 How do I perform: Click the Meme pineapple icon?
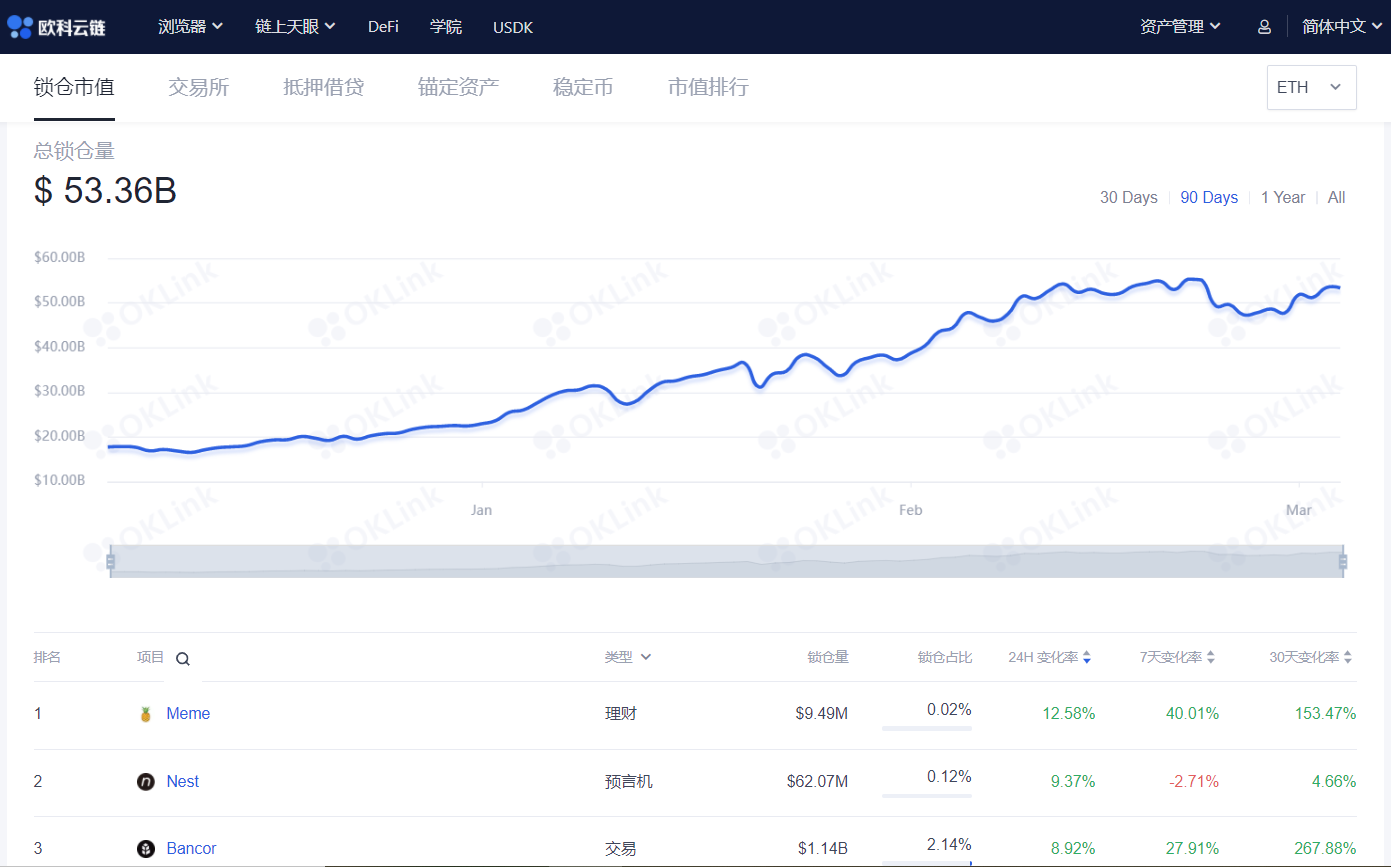pyautogui.click(x=146, y=714)
